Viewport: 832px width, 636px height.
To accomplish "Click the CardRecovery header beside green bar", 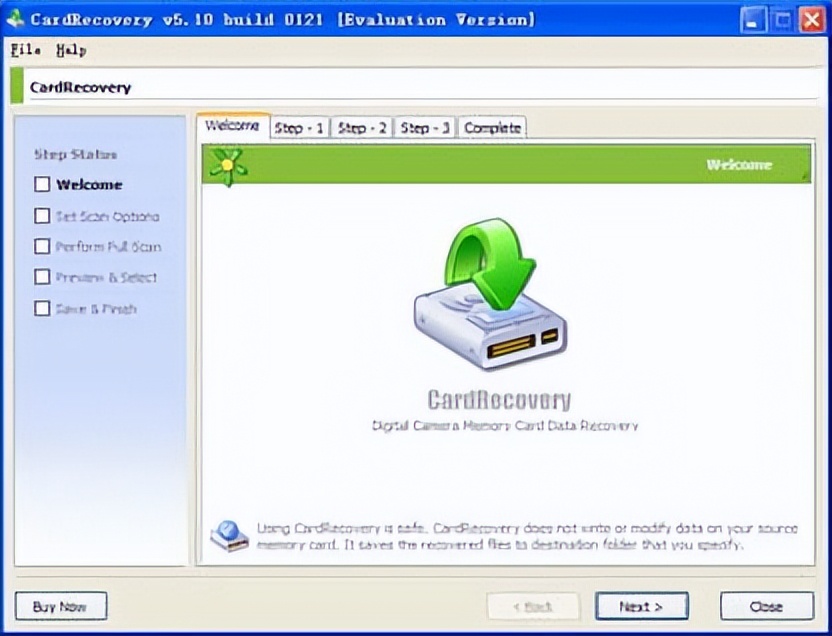I will [80, 88].
